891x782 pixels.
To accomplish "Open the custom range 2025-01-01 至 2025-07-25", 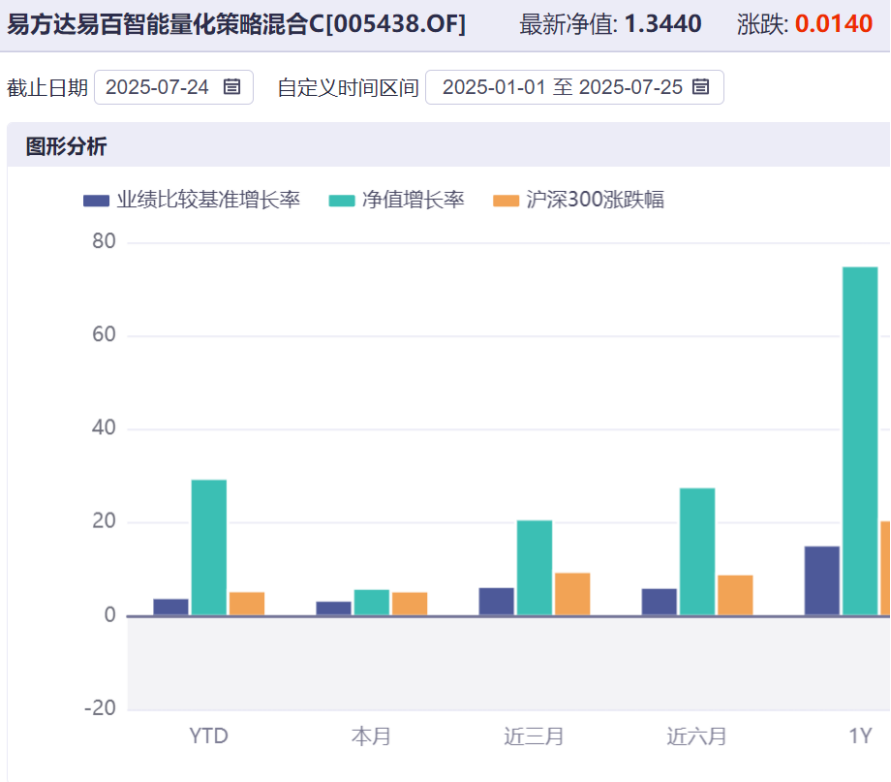I will pos(574,88).
